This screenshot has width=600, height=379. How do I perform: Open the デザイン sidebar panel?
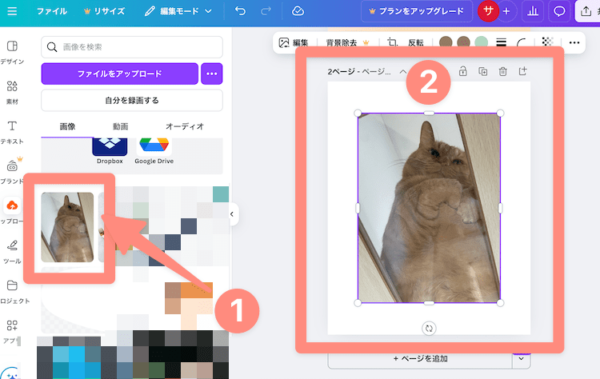coord(12,52)
